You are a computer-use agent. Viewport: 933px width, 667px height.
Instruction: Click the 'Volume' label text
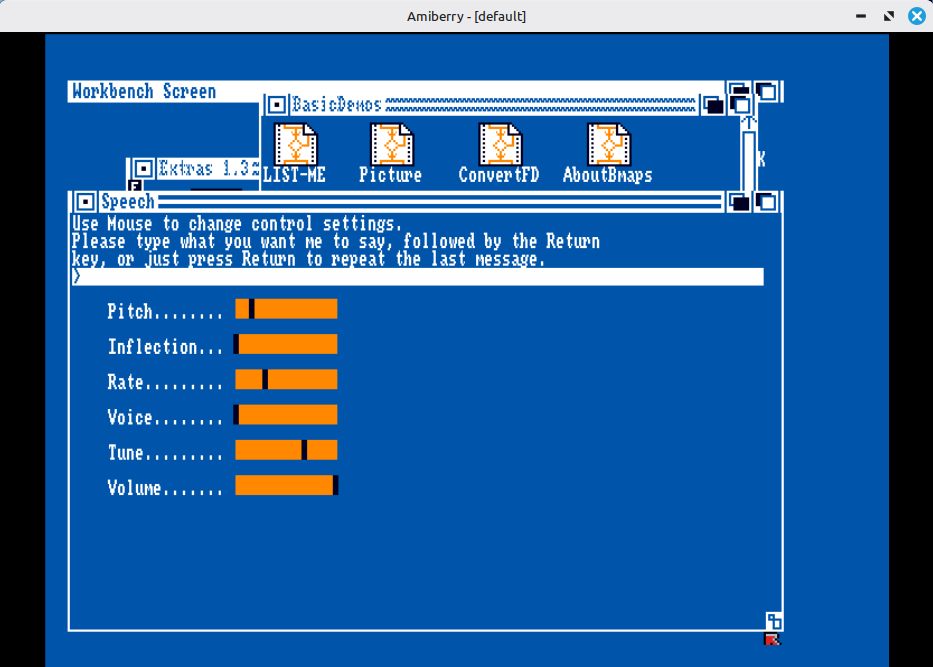click(134, 488)
